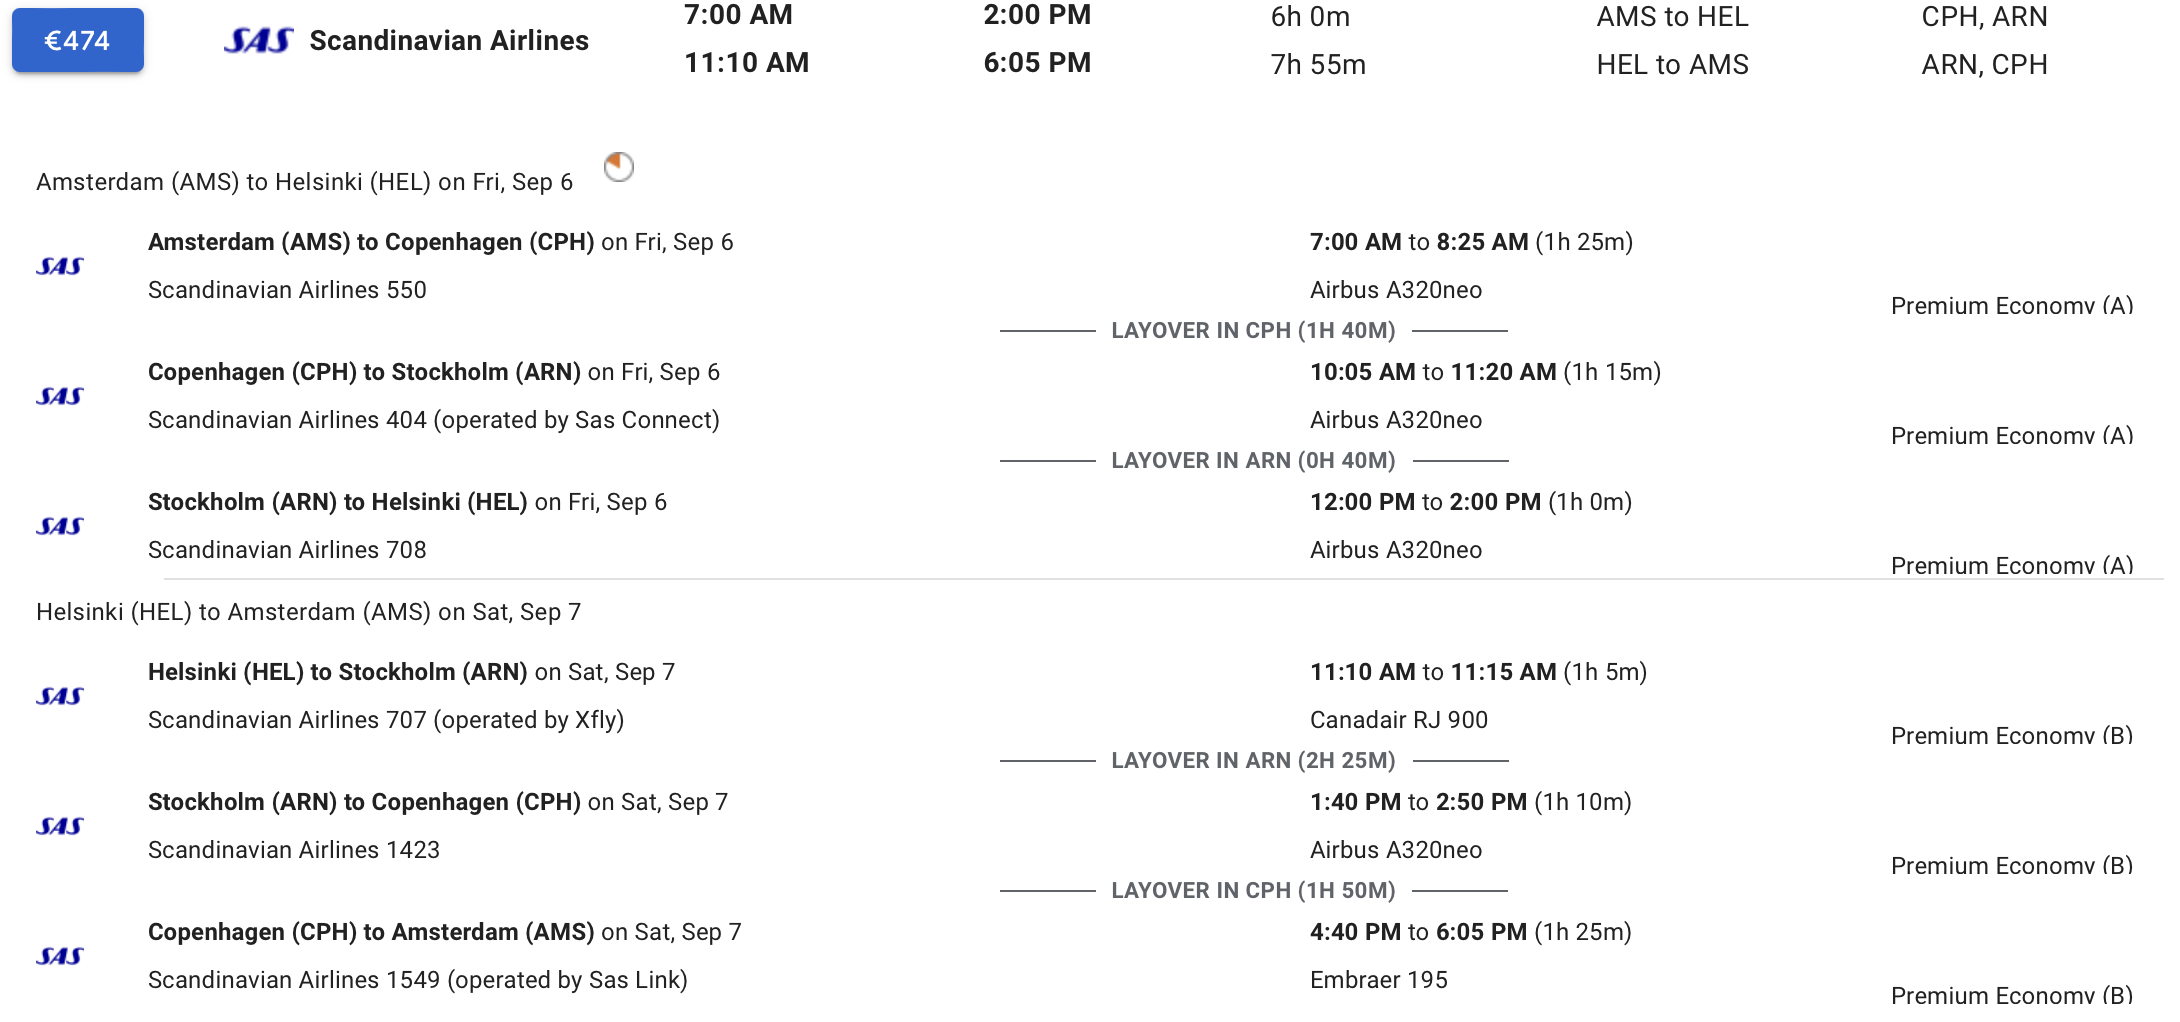Click the outbound stops text CPH, ARN
Screen dimensions: 2180x1022
1984,17
